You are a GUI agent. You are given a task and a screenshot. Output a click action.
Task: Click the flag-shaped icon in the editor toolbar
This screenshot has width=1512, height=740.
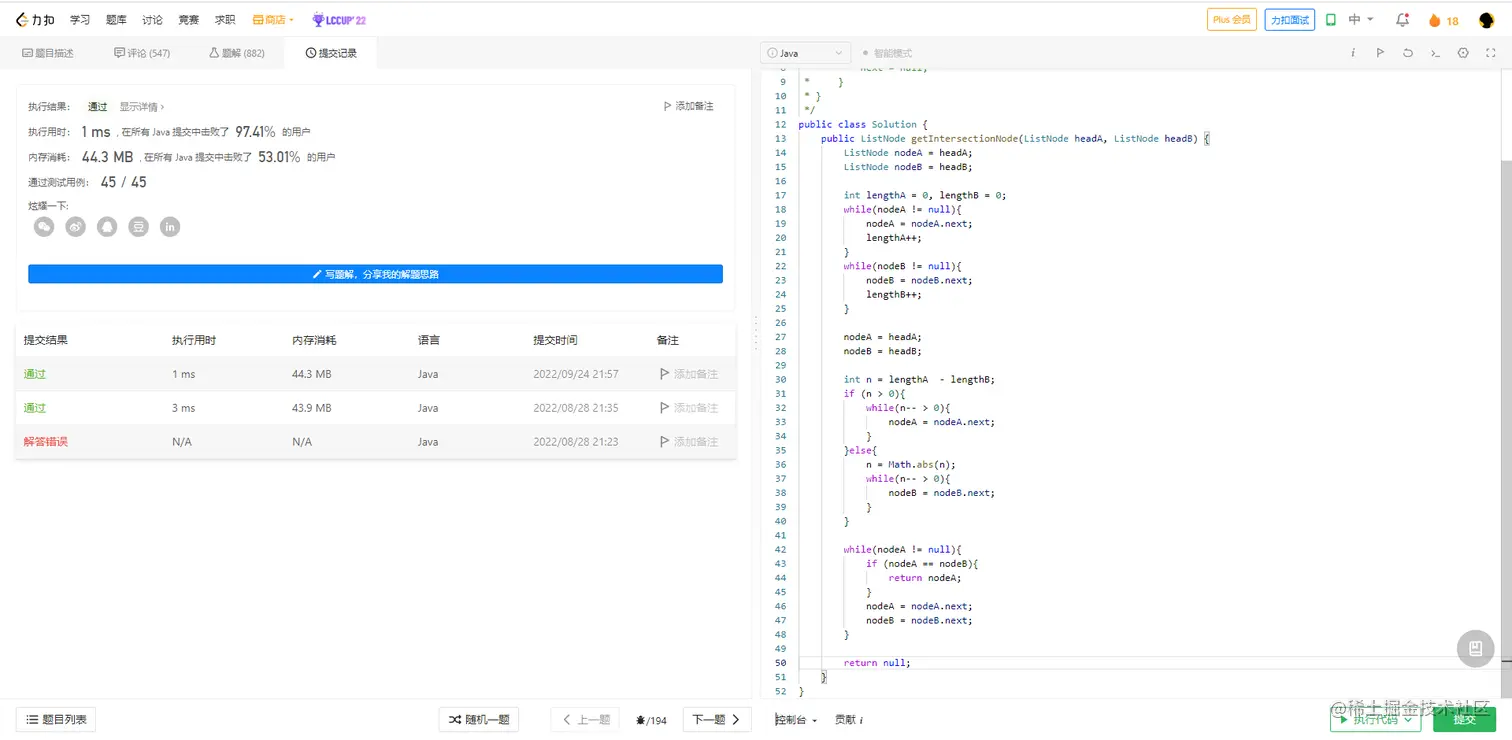[x=1380, y=53]
